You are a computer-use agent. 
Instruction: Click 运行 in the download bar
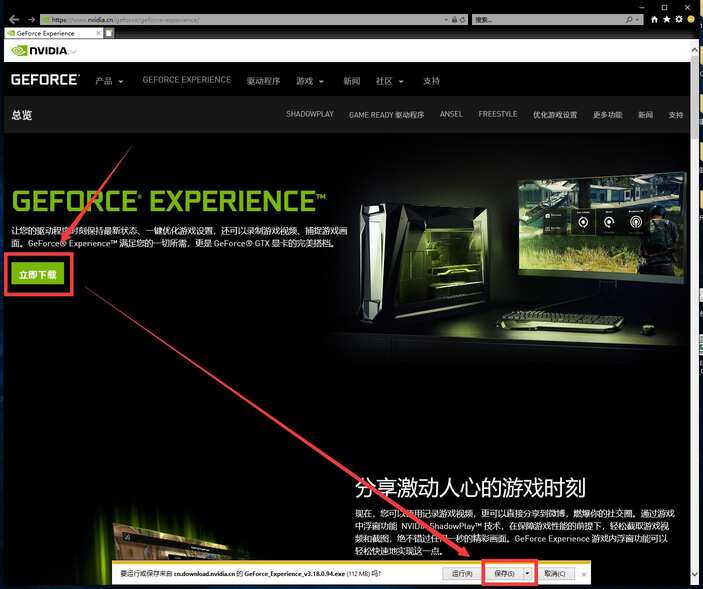[461, 573]
